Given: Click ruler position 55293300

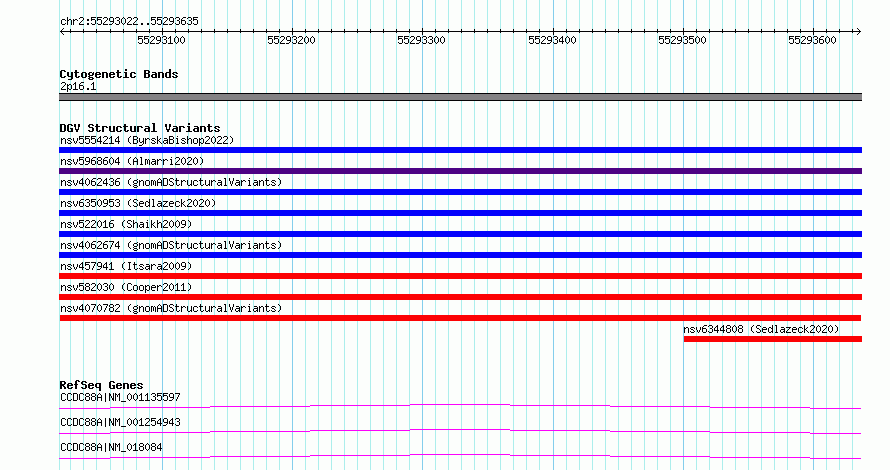Looking at the screenshot, I should coord(421,40).
